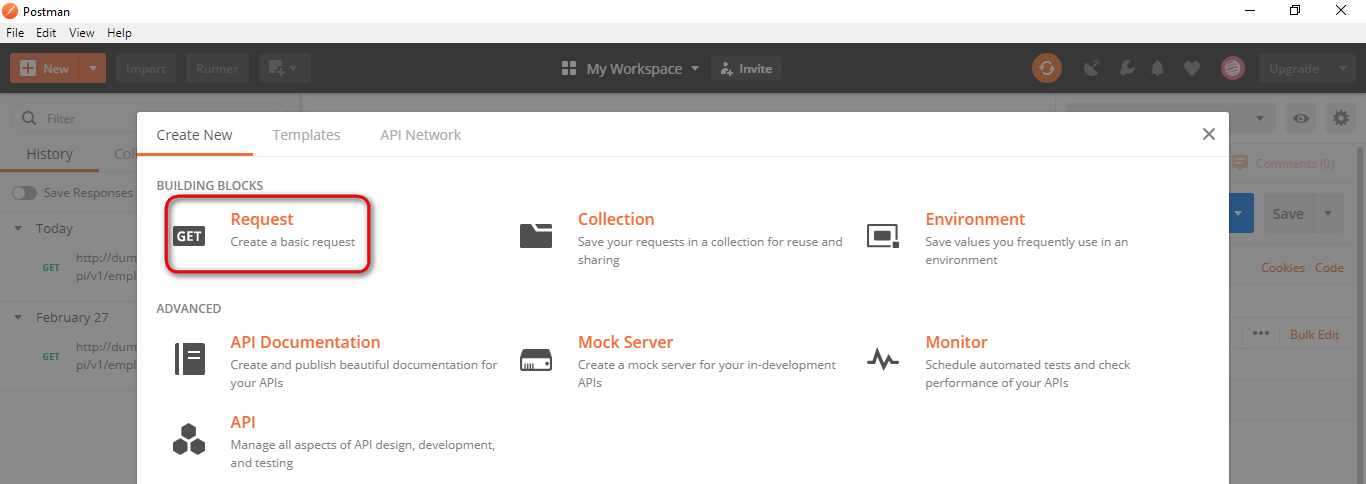The height and width of the screenshot is (484, 1366).
Task: Close the Create New dialog
Action: pyautogui.click(x=1208, y=134)
